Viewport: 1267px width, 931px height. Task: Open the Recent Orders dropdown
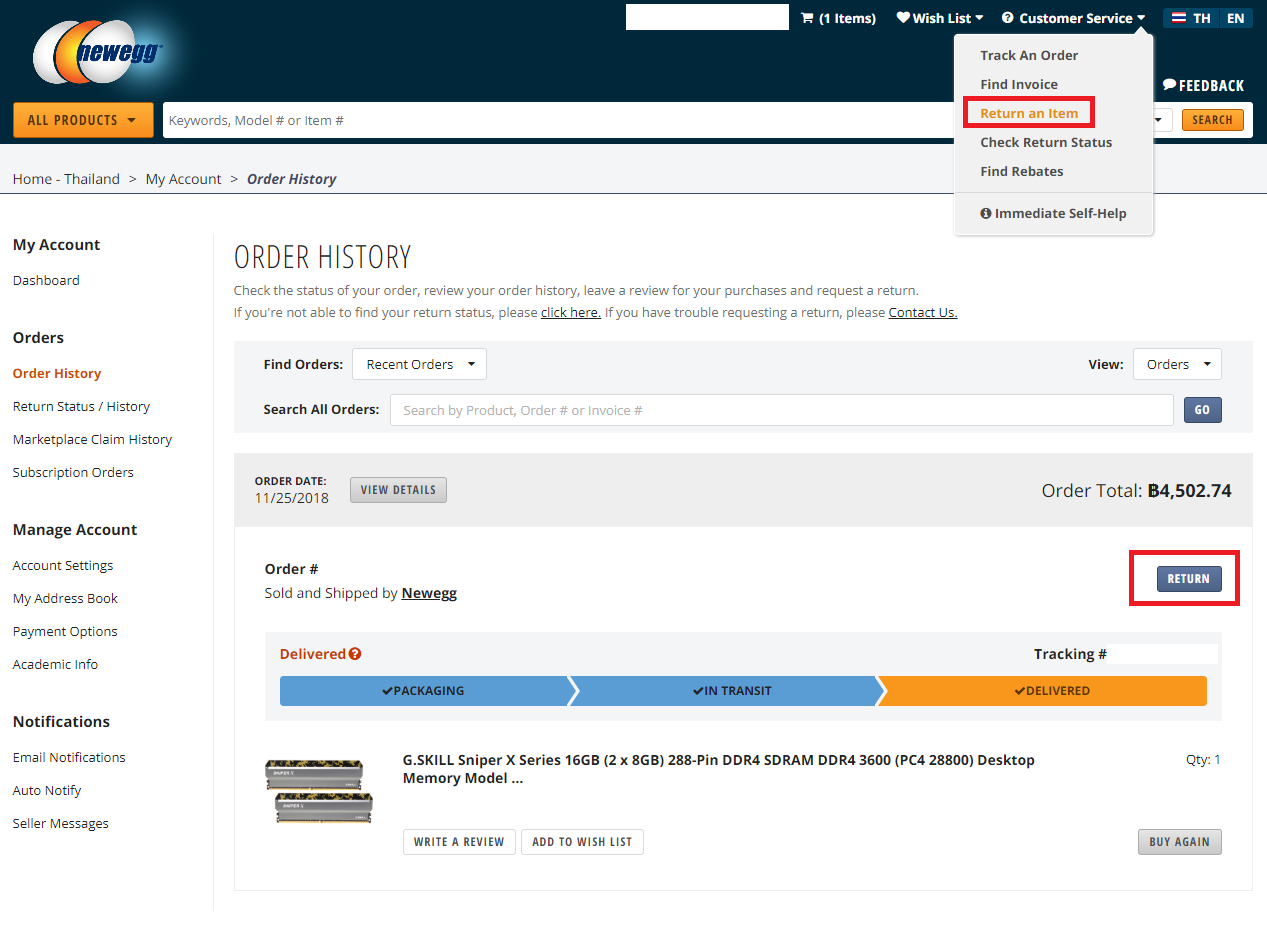tap(419, 364)
